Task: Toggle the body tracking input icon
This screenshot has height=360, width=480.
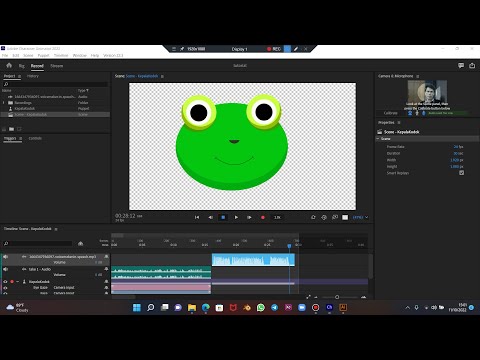Action: tap(417, 113)
